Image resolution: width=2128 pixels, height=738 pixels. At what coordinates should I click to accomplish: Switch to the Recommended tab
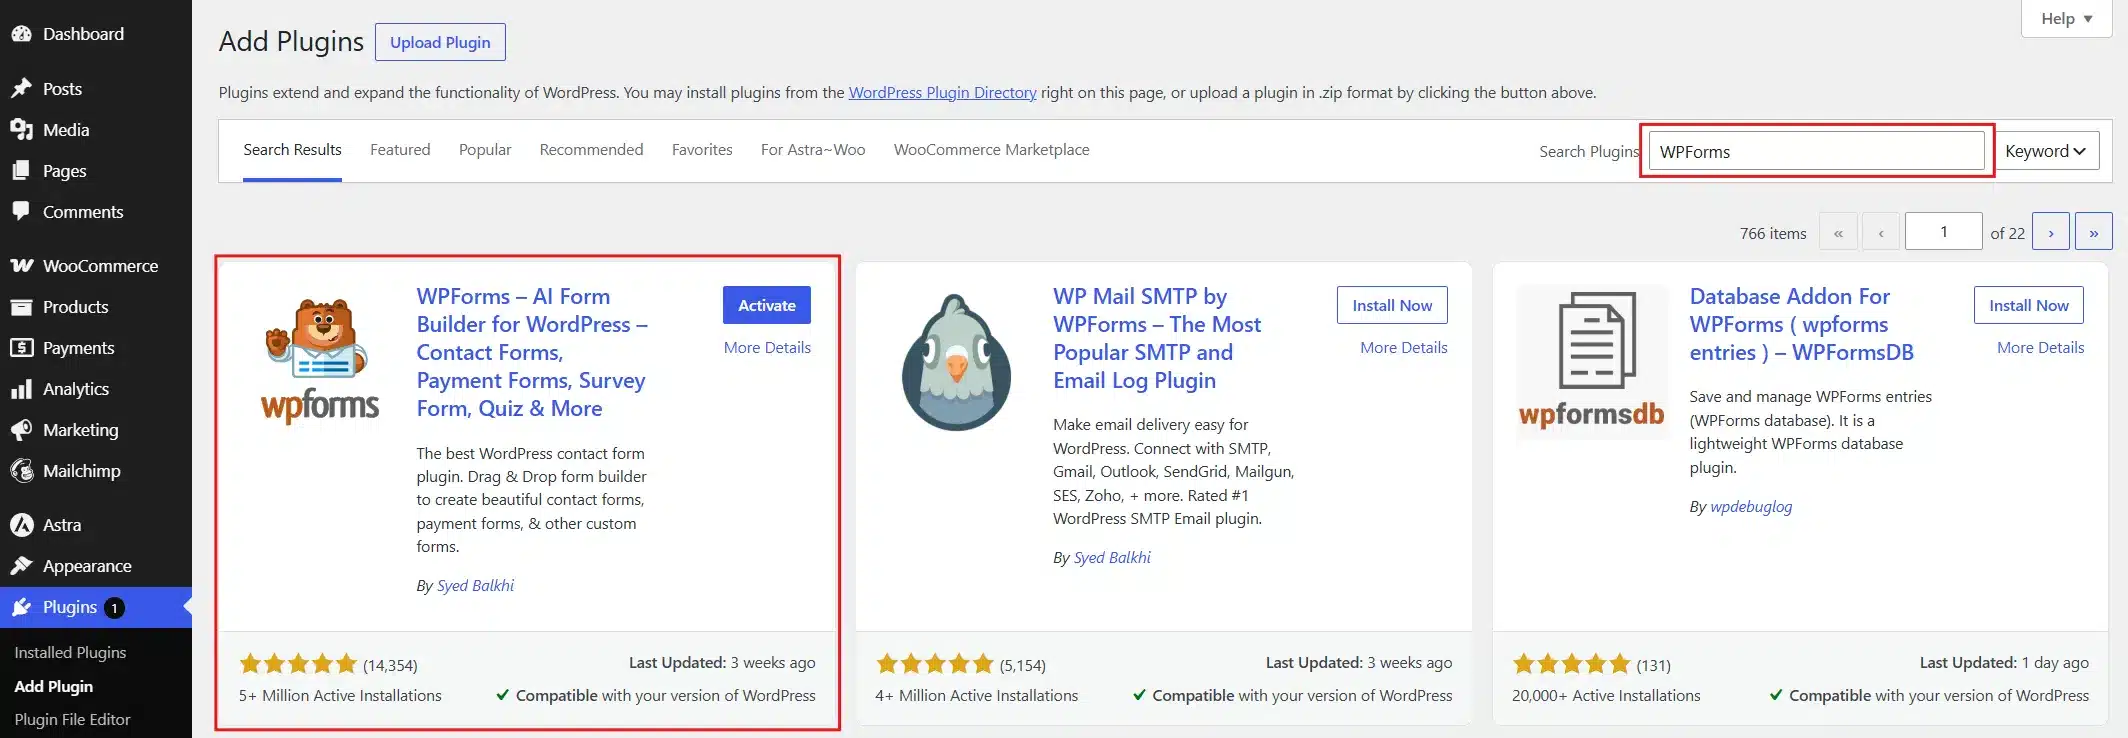(x=591, y=150)
